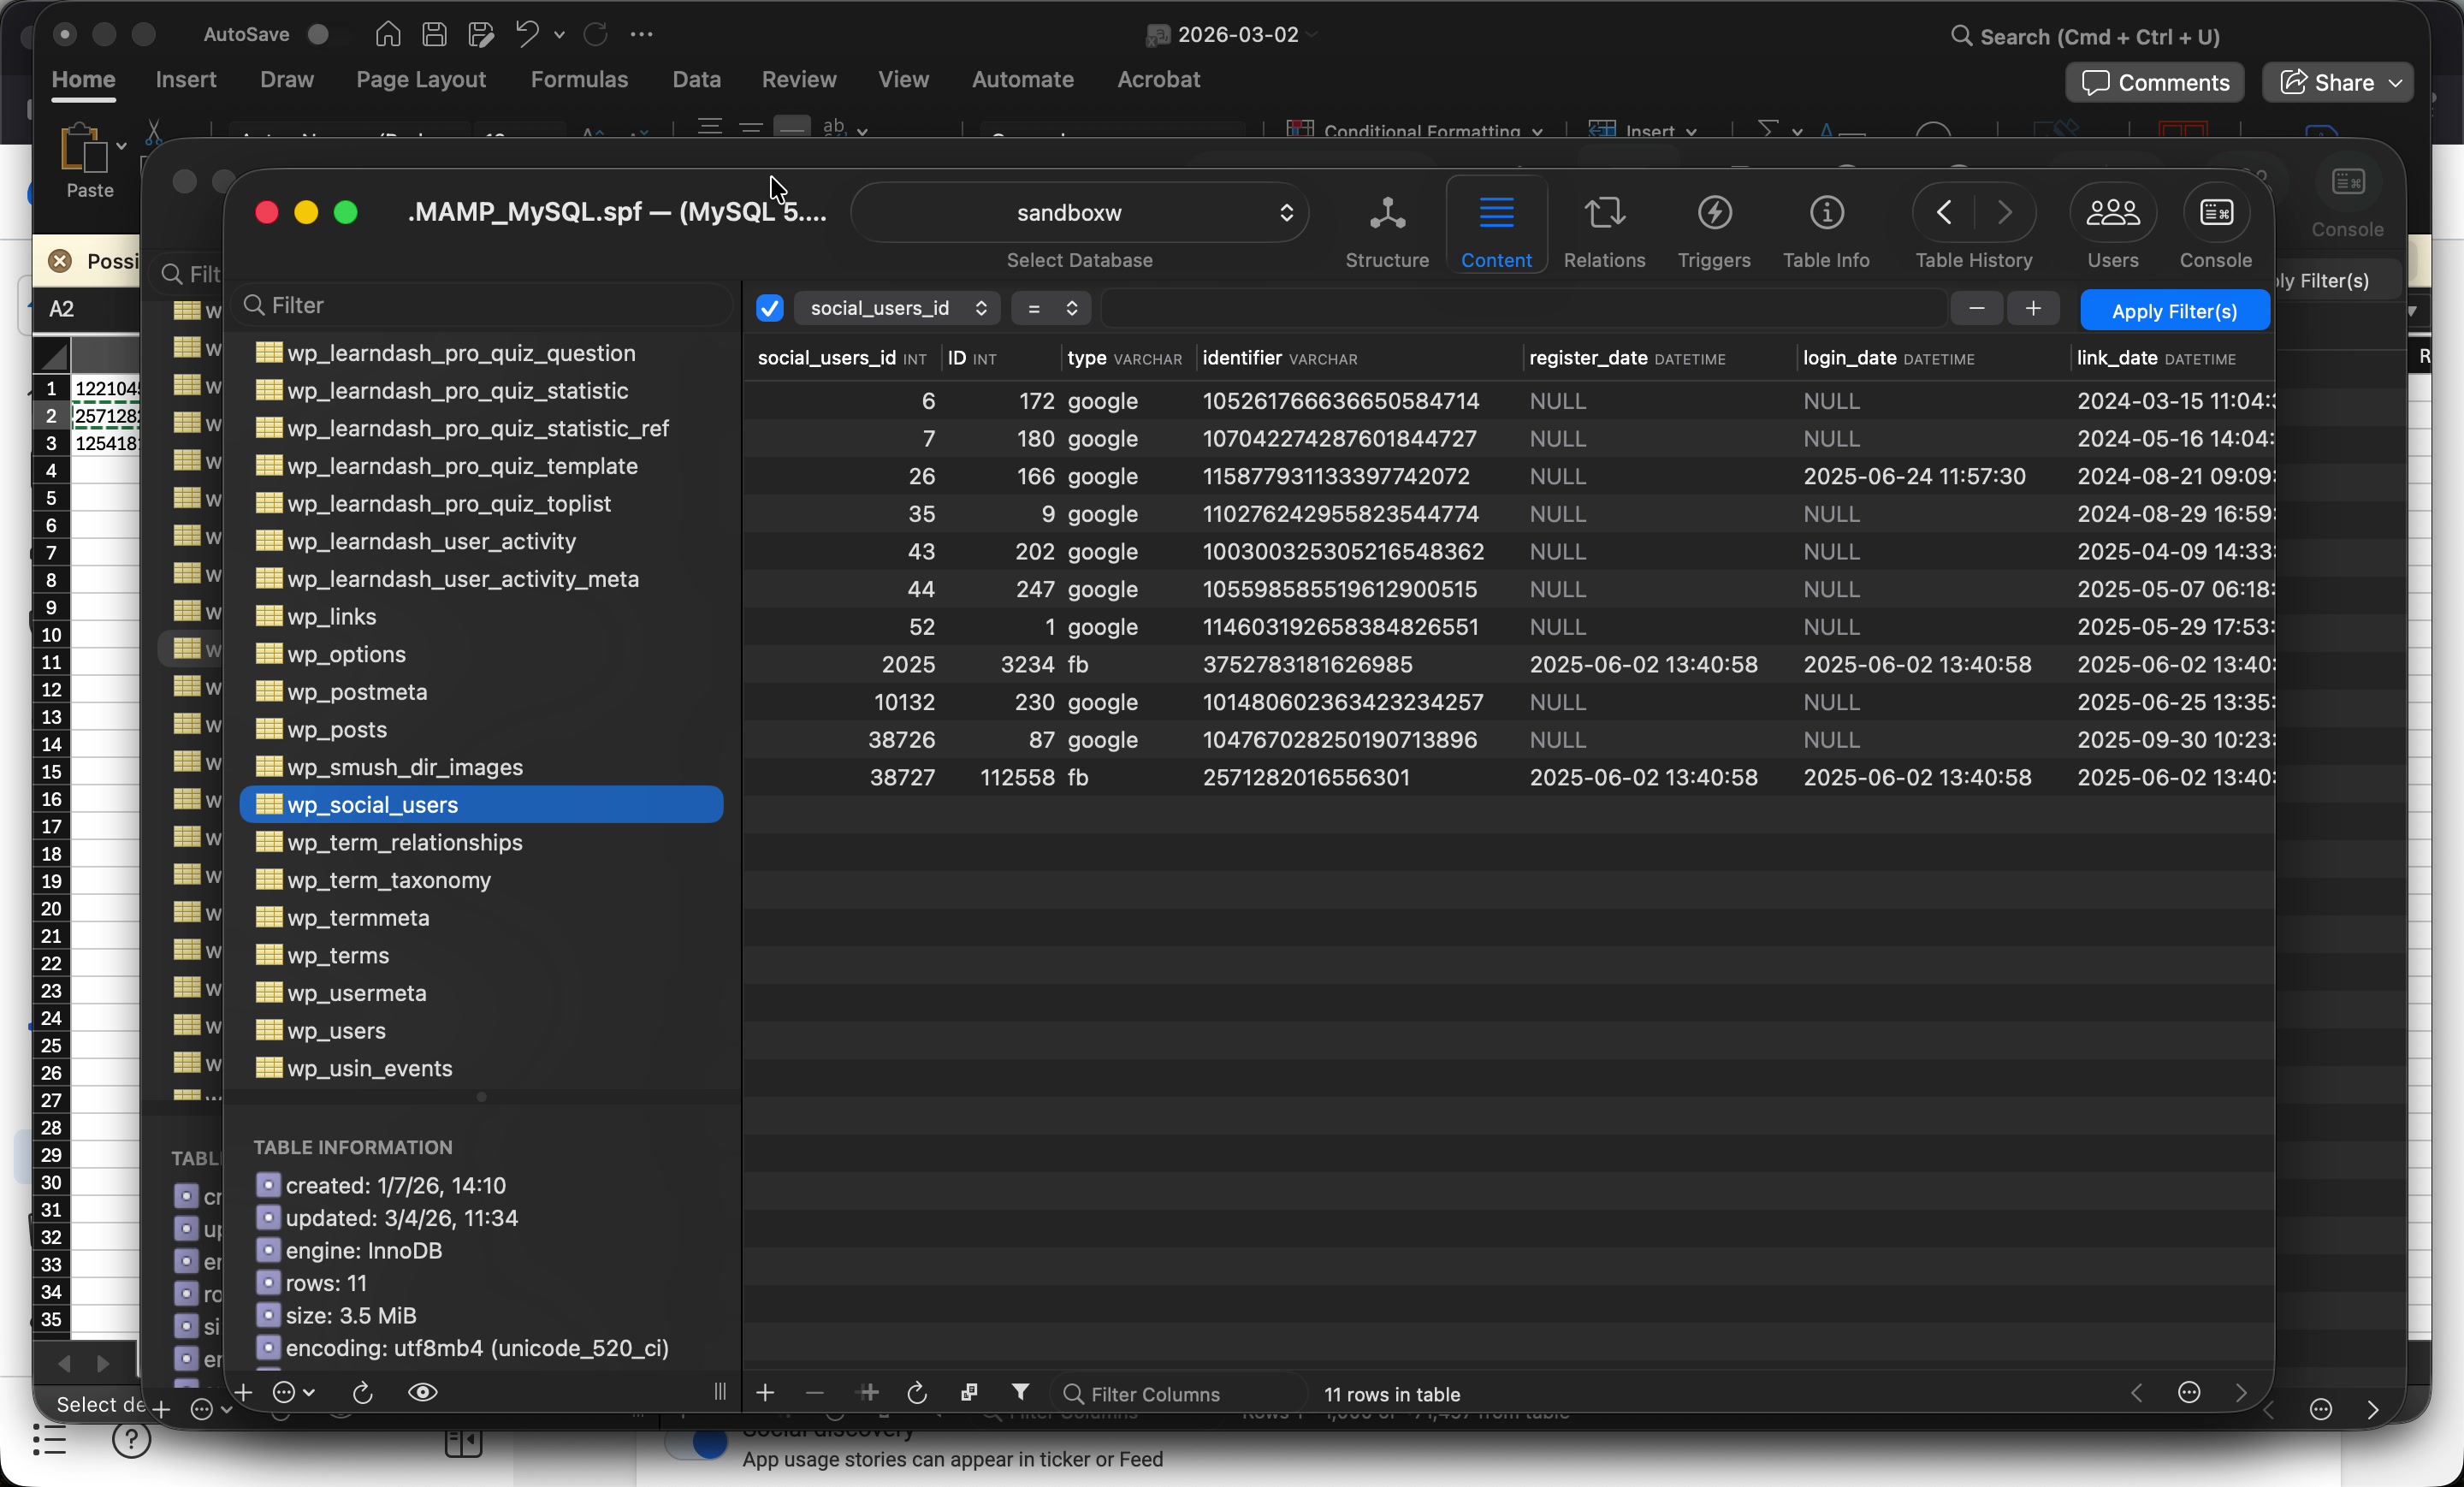This screenshot has width=2464, height=1487.
Task: Click Excel search box in title bar
Action: coord(2085,36)
